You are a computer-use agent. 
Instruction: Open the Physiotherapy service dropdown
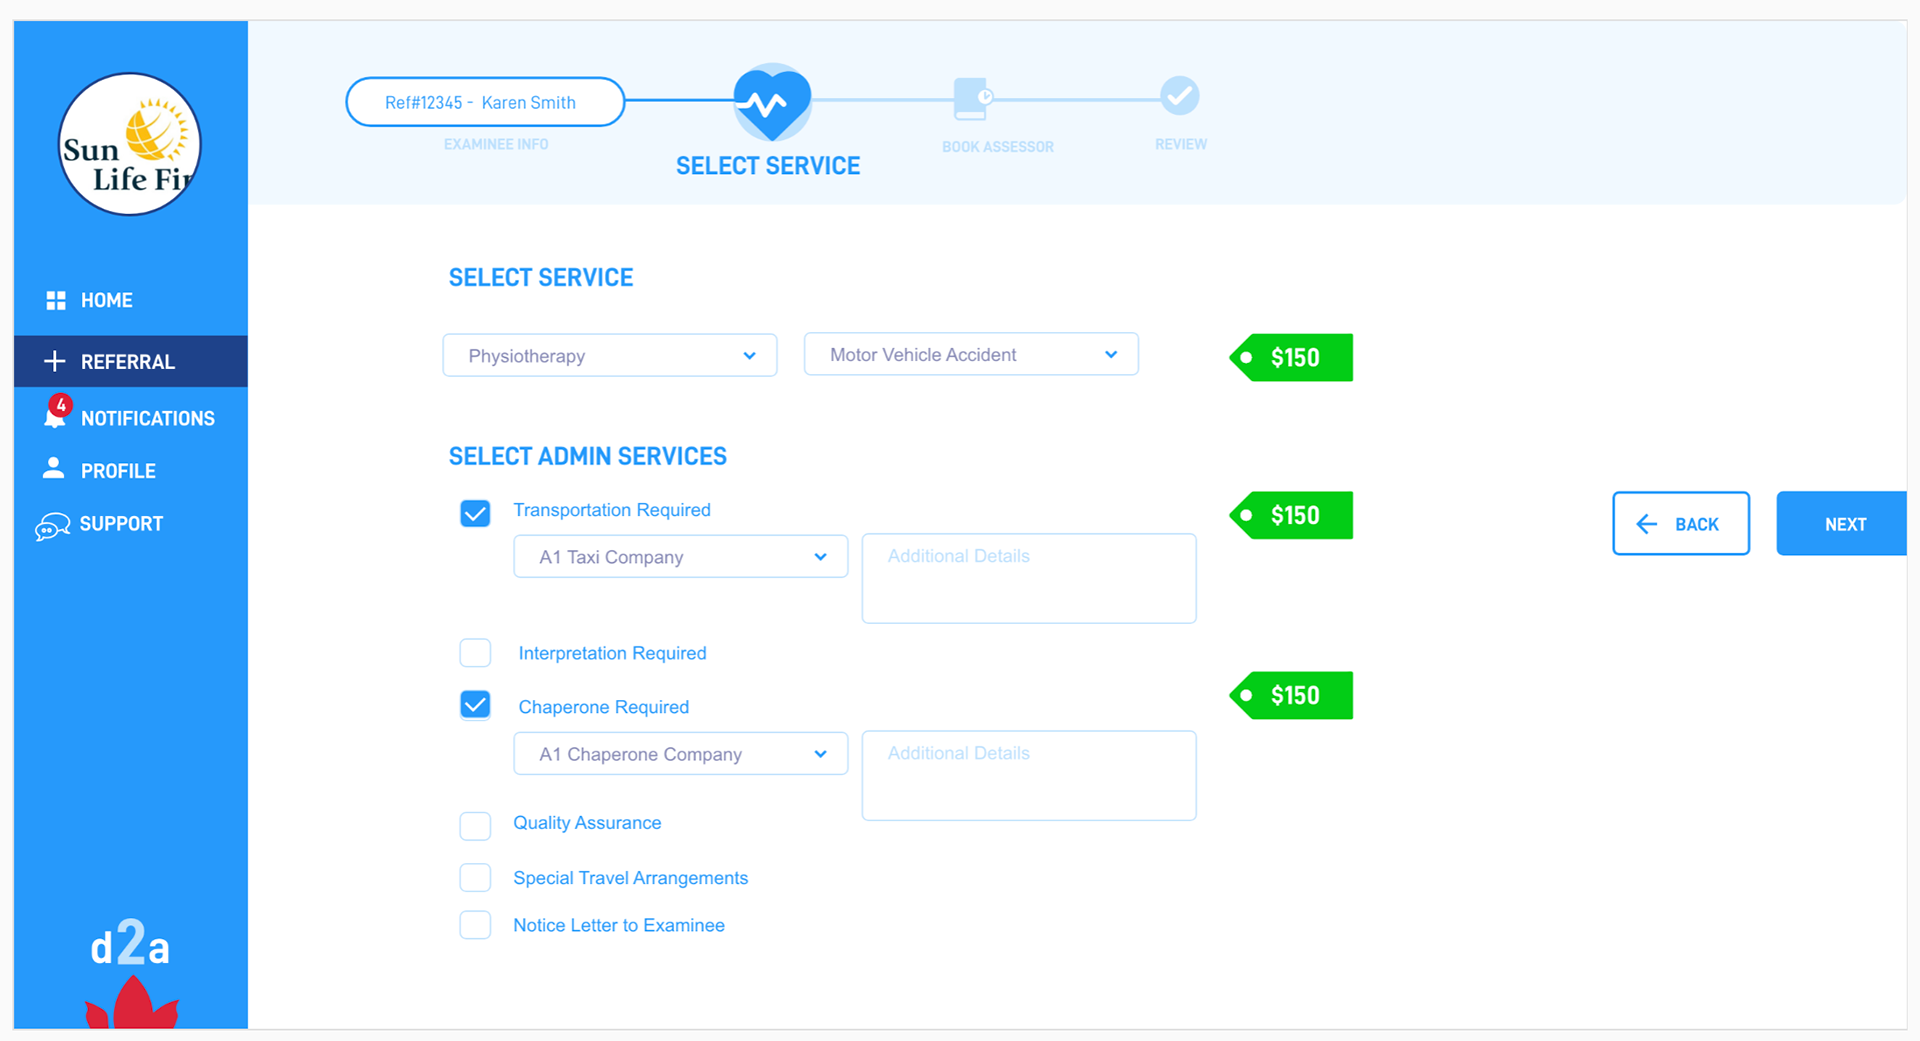[x=609, y=356]
